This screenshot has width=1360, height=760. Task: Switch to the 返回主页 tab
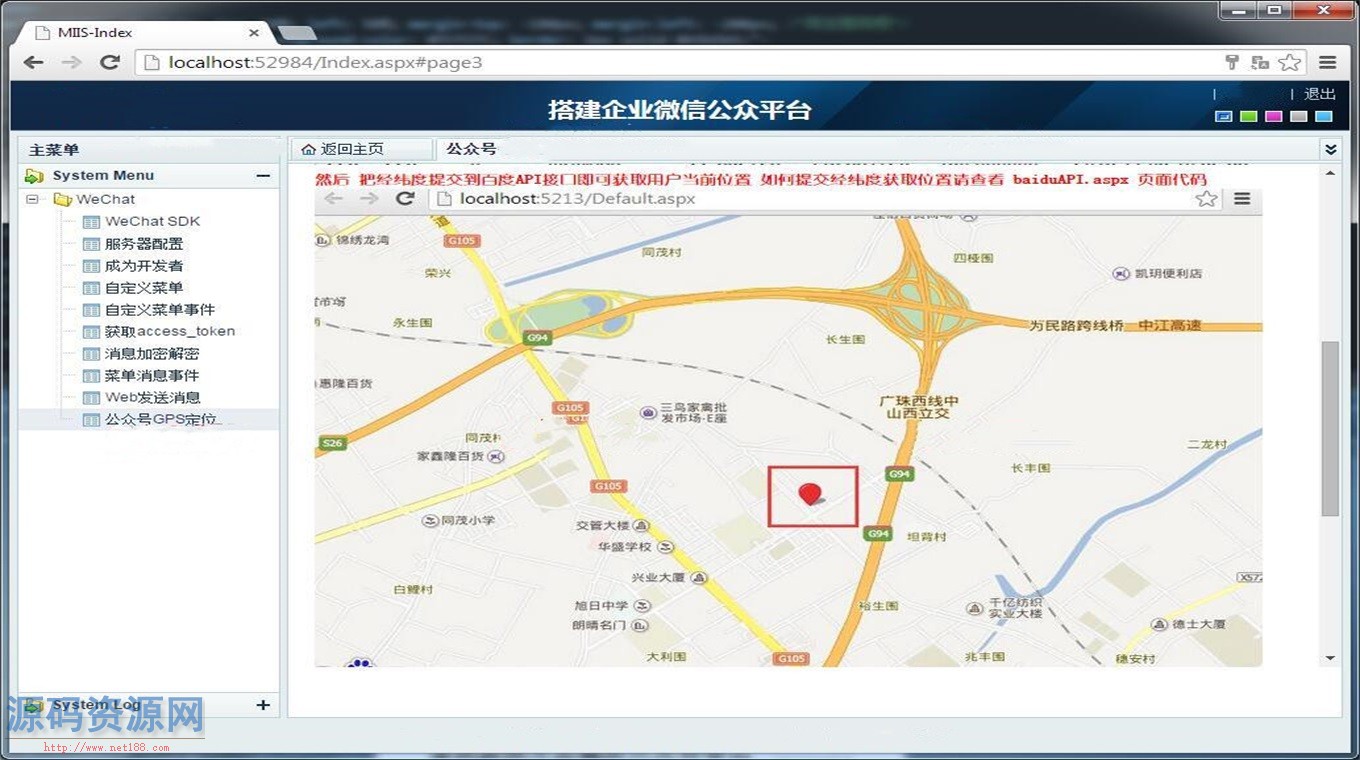(x=361, y=149)
